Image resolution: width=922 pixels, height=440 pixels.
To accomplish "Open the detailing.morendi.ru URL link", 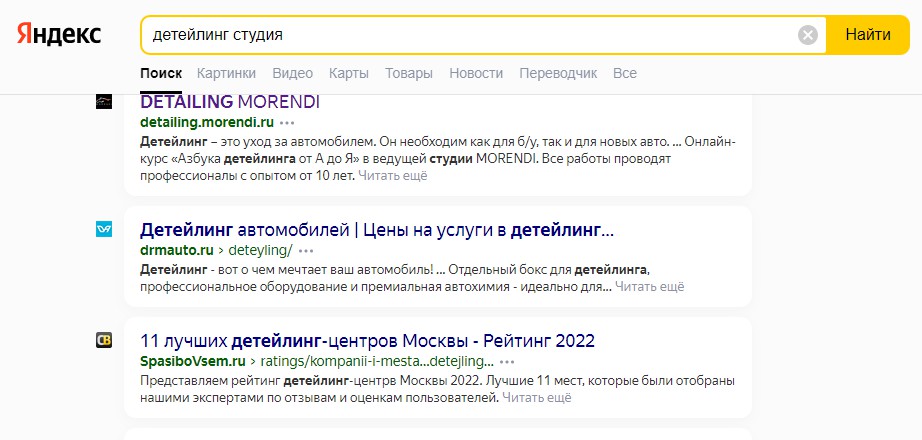I will click(x=207, y=123).
